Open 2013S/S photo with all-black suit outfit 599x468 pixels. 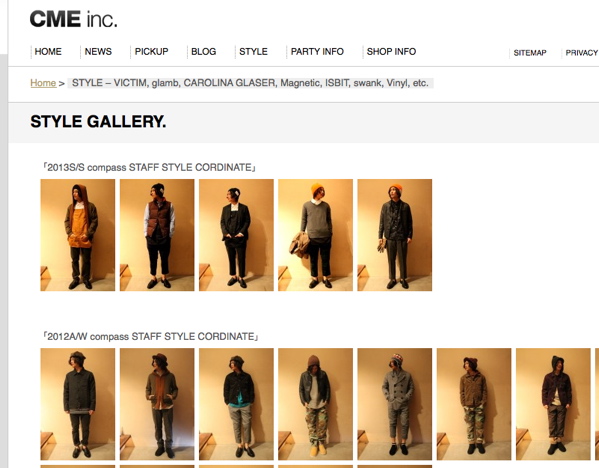pyautogui.click(x=236, y=235)
